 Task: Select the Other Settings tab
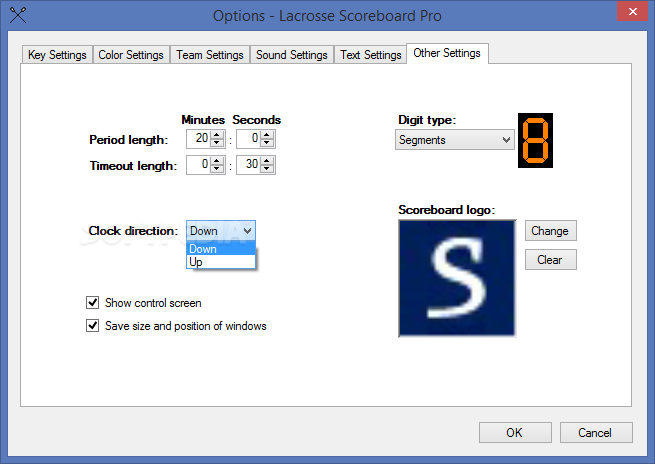coord(447,53)
